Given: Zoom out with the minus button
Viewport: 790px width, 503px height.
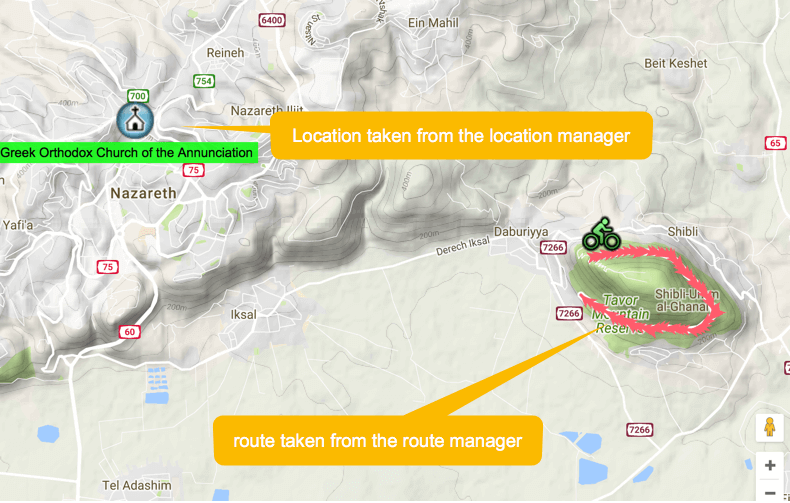Looking at the screenshot, I should pos(769,492).
